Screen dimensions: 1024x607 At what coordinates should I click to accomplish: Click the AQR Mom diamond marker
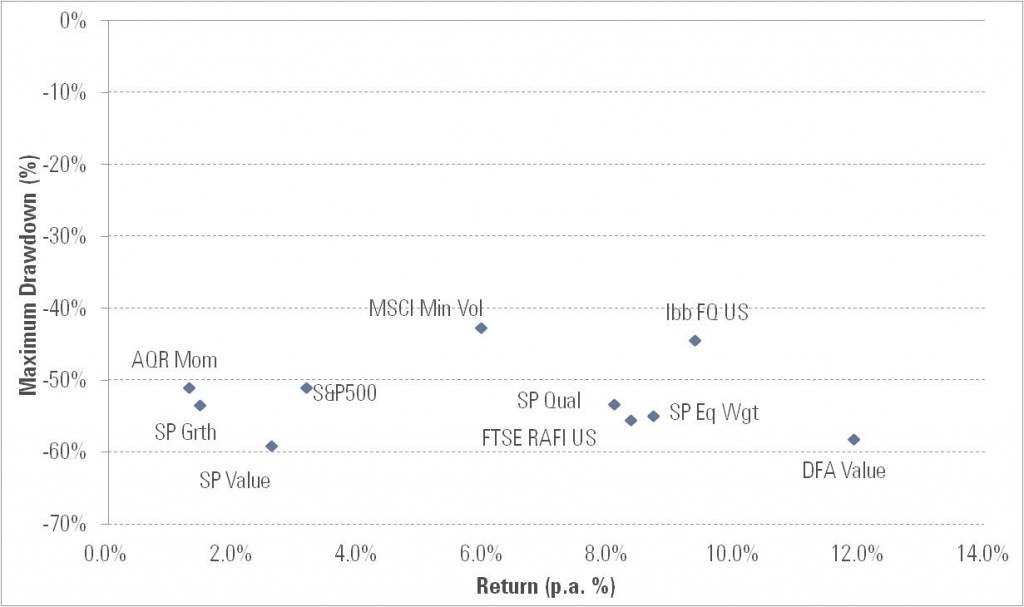(x=189, y=388)
